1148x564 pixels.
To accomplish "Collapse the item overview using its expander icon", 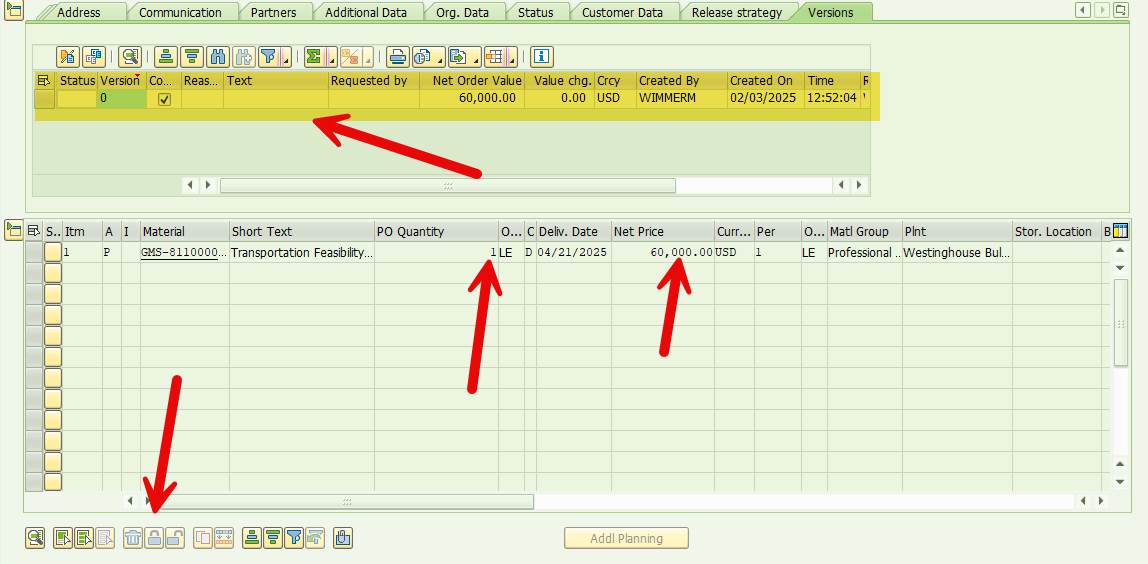I will tap(12, 230).
